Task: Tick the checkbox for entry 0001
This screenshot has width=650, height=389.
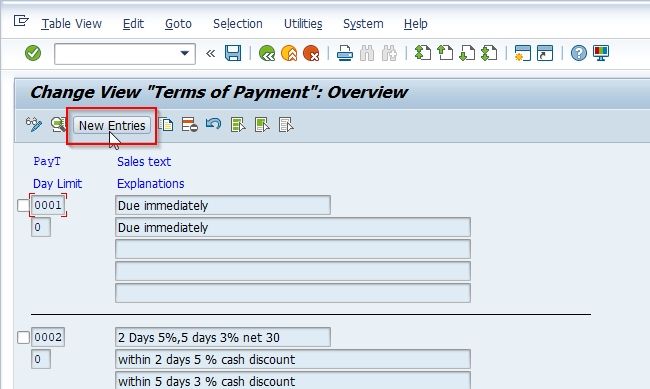Action: point(23,205)
